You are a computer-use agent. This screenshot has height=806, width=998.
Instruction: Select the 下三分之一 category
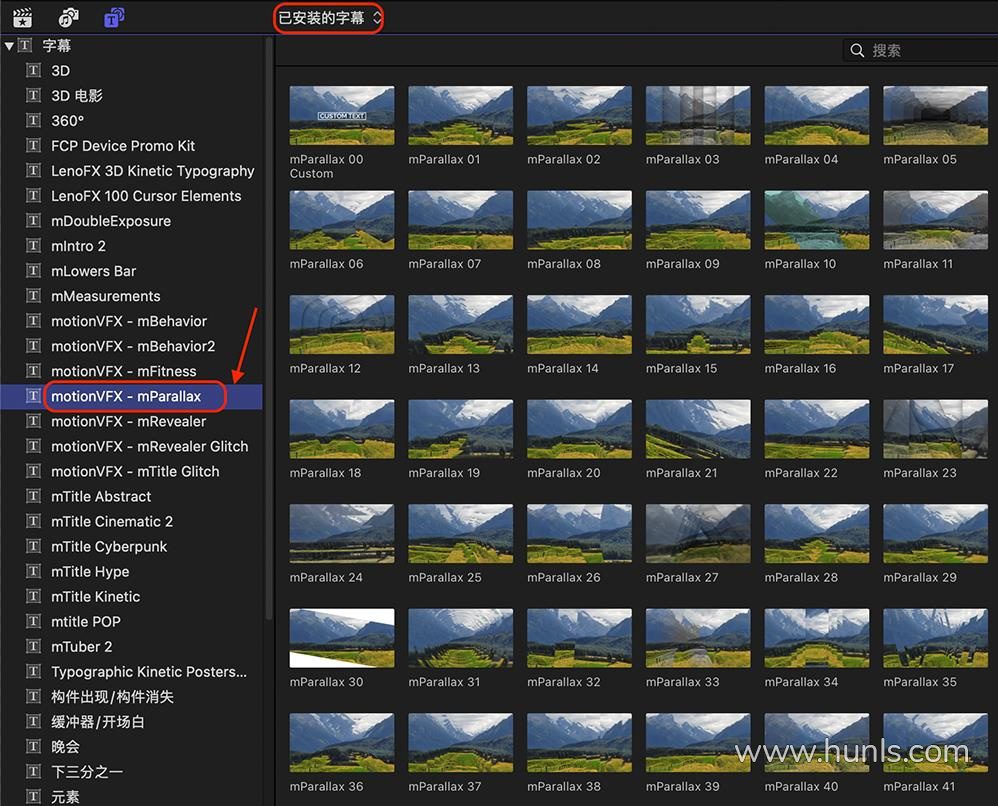coord(87,772)
